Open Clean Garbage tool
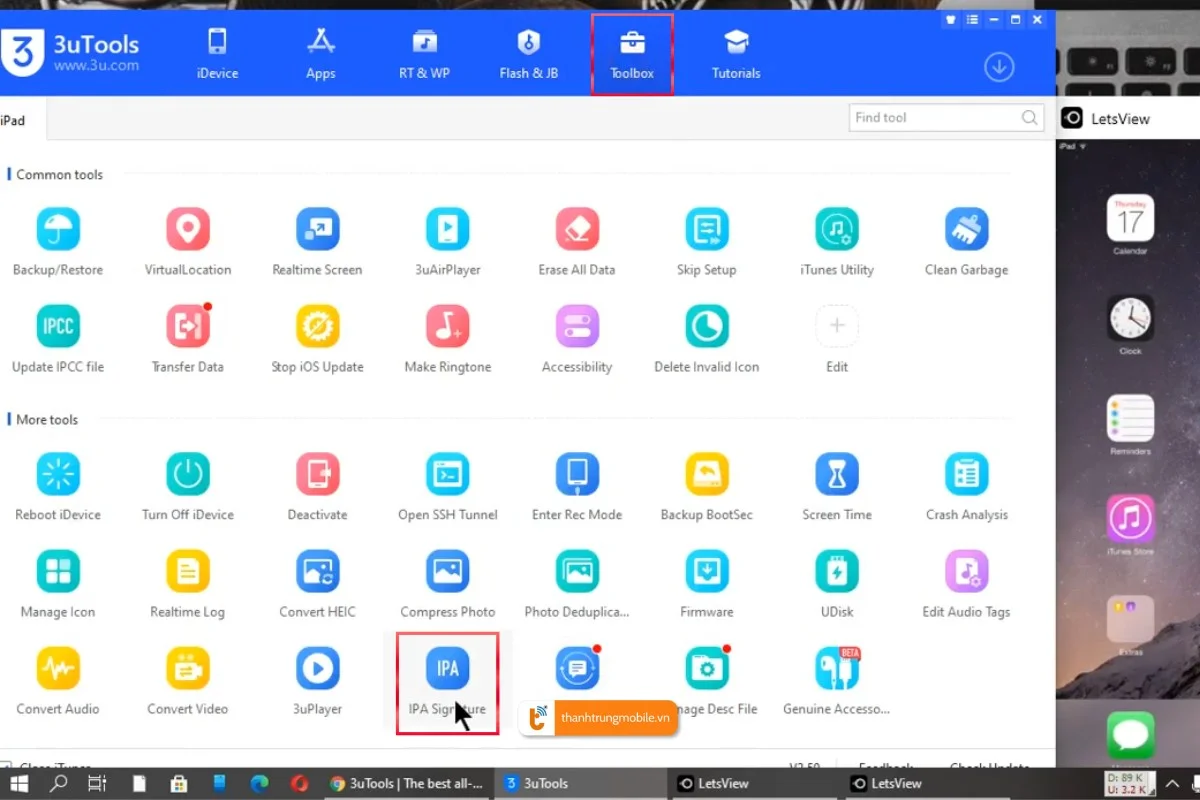 (x=967, y=229)
